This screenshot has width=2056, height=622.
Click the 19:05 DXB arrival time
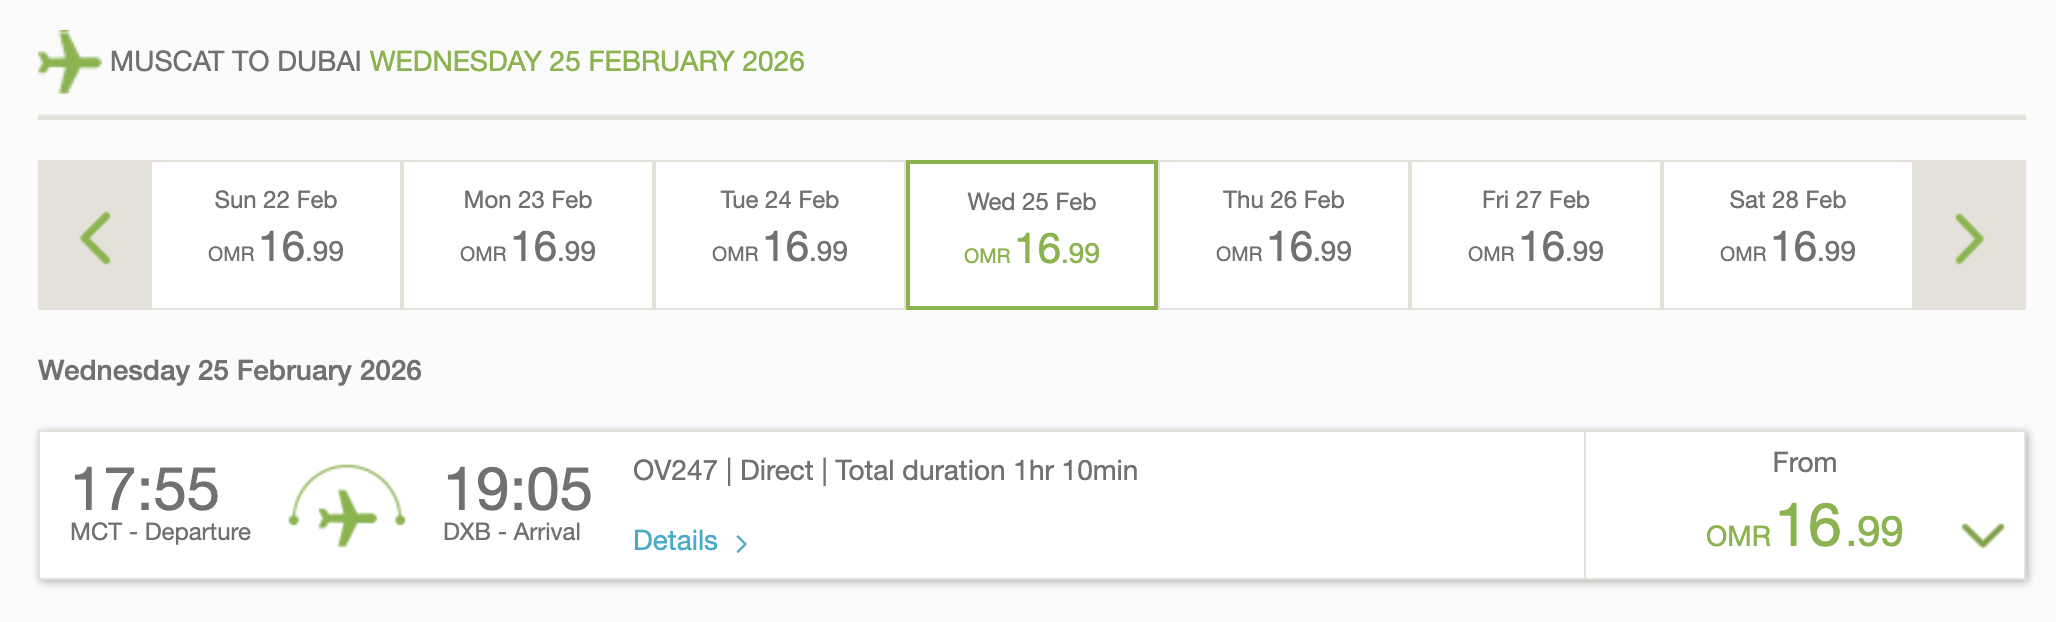(x=517, y=490)
